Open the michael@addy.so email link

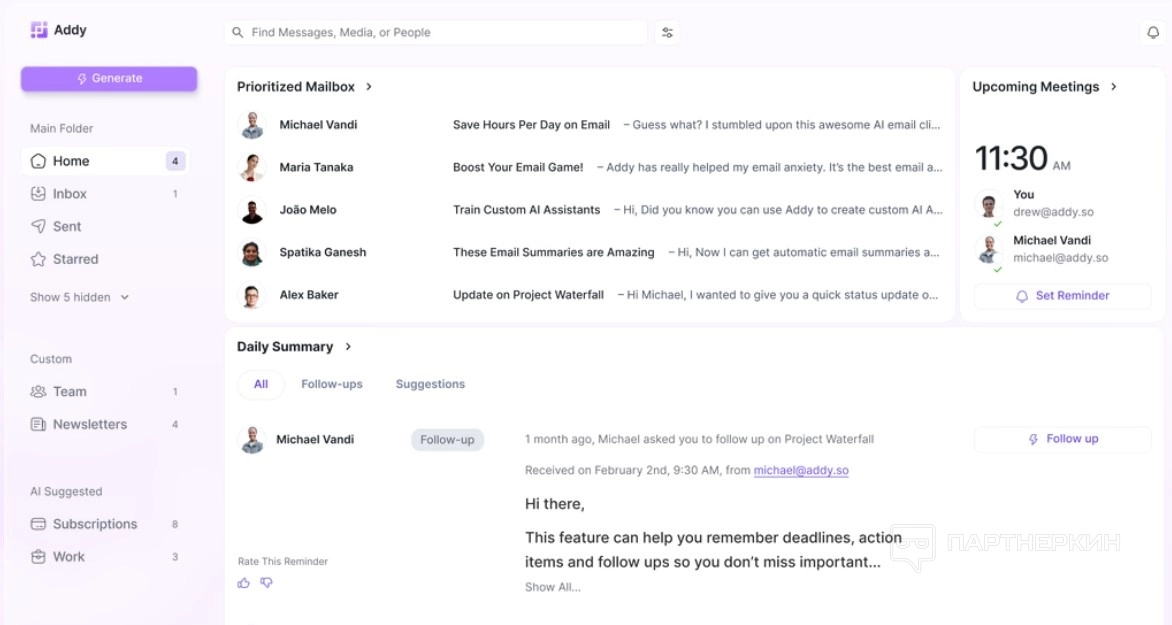tap(801, 470)
